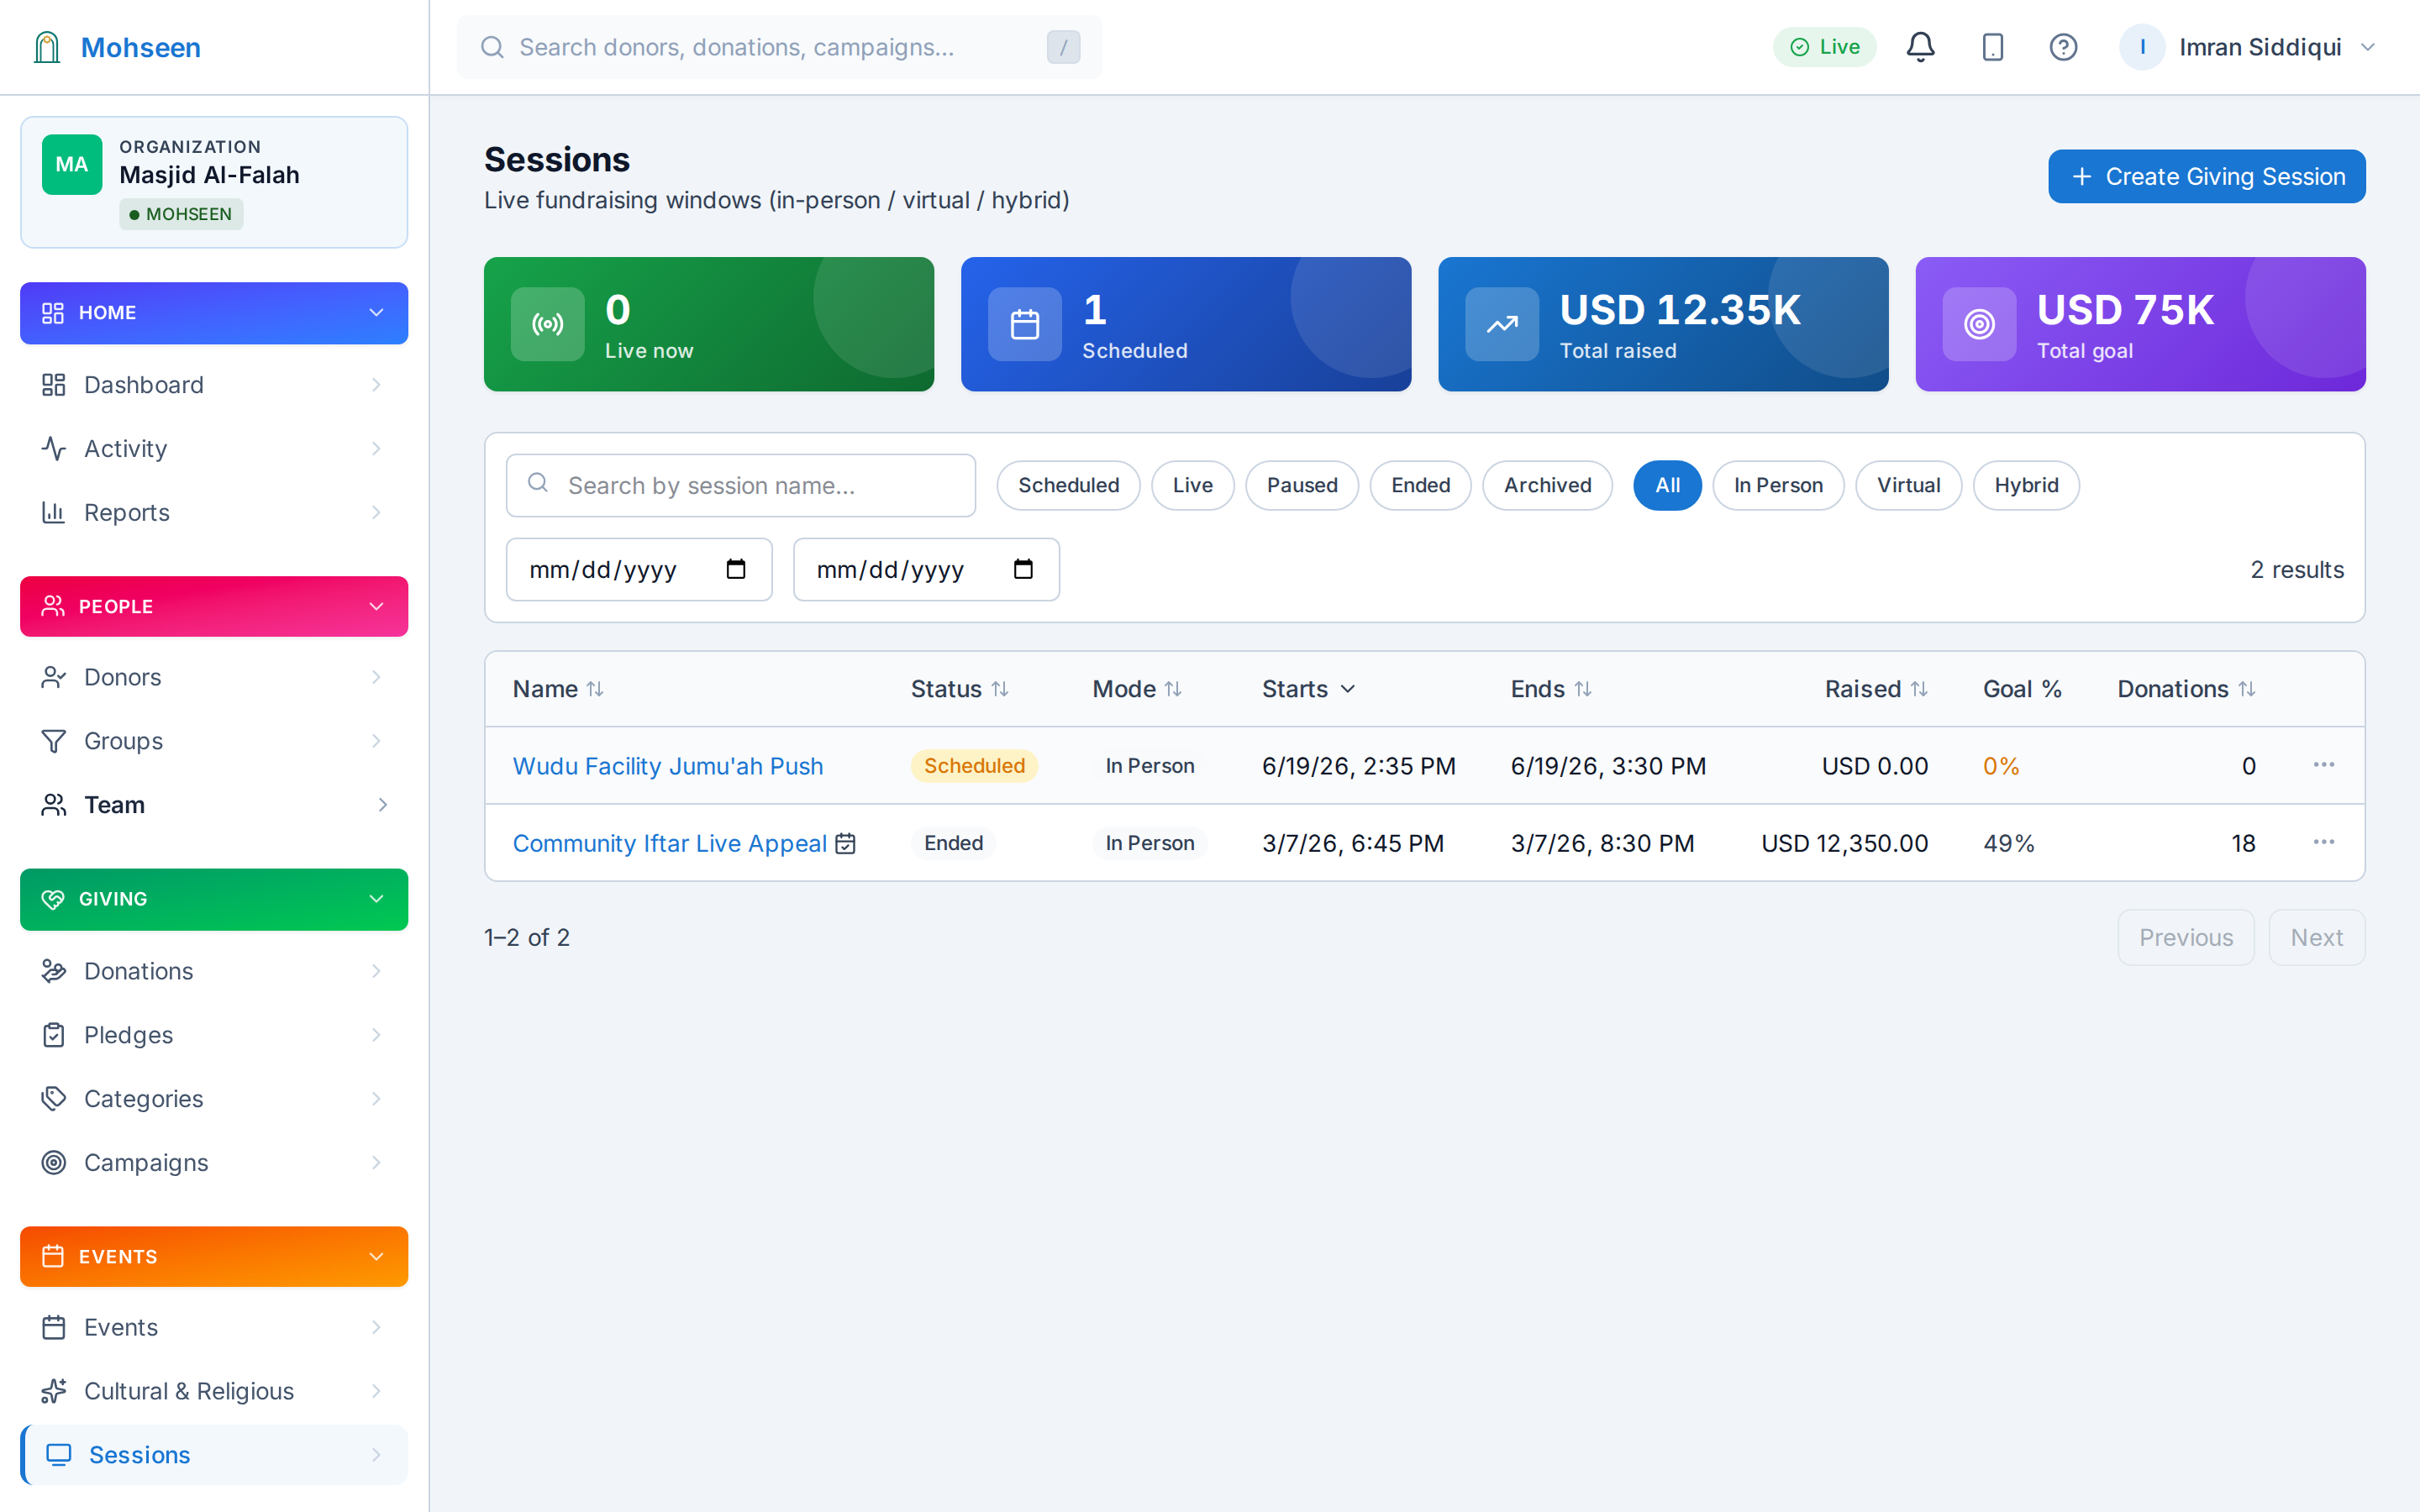
Task: Click the Next pagination button
Action: [x=2316, y=937]
